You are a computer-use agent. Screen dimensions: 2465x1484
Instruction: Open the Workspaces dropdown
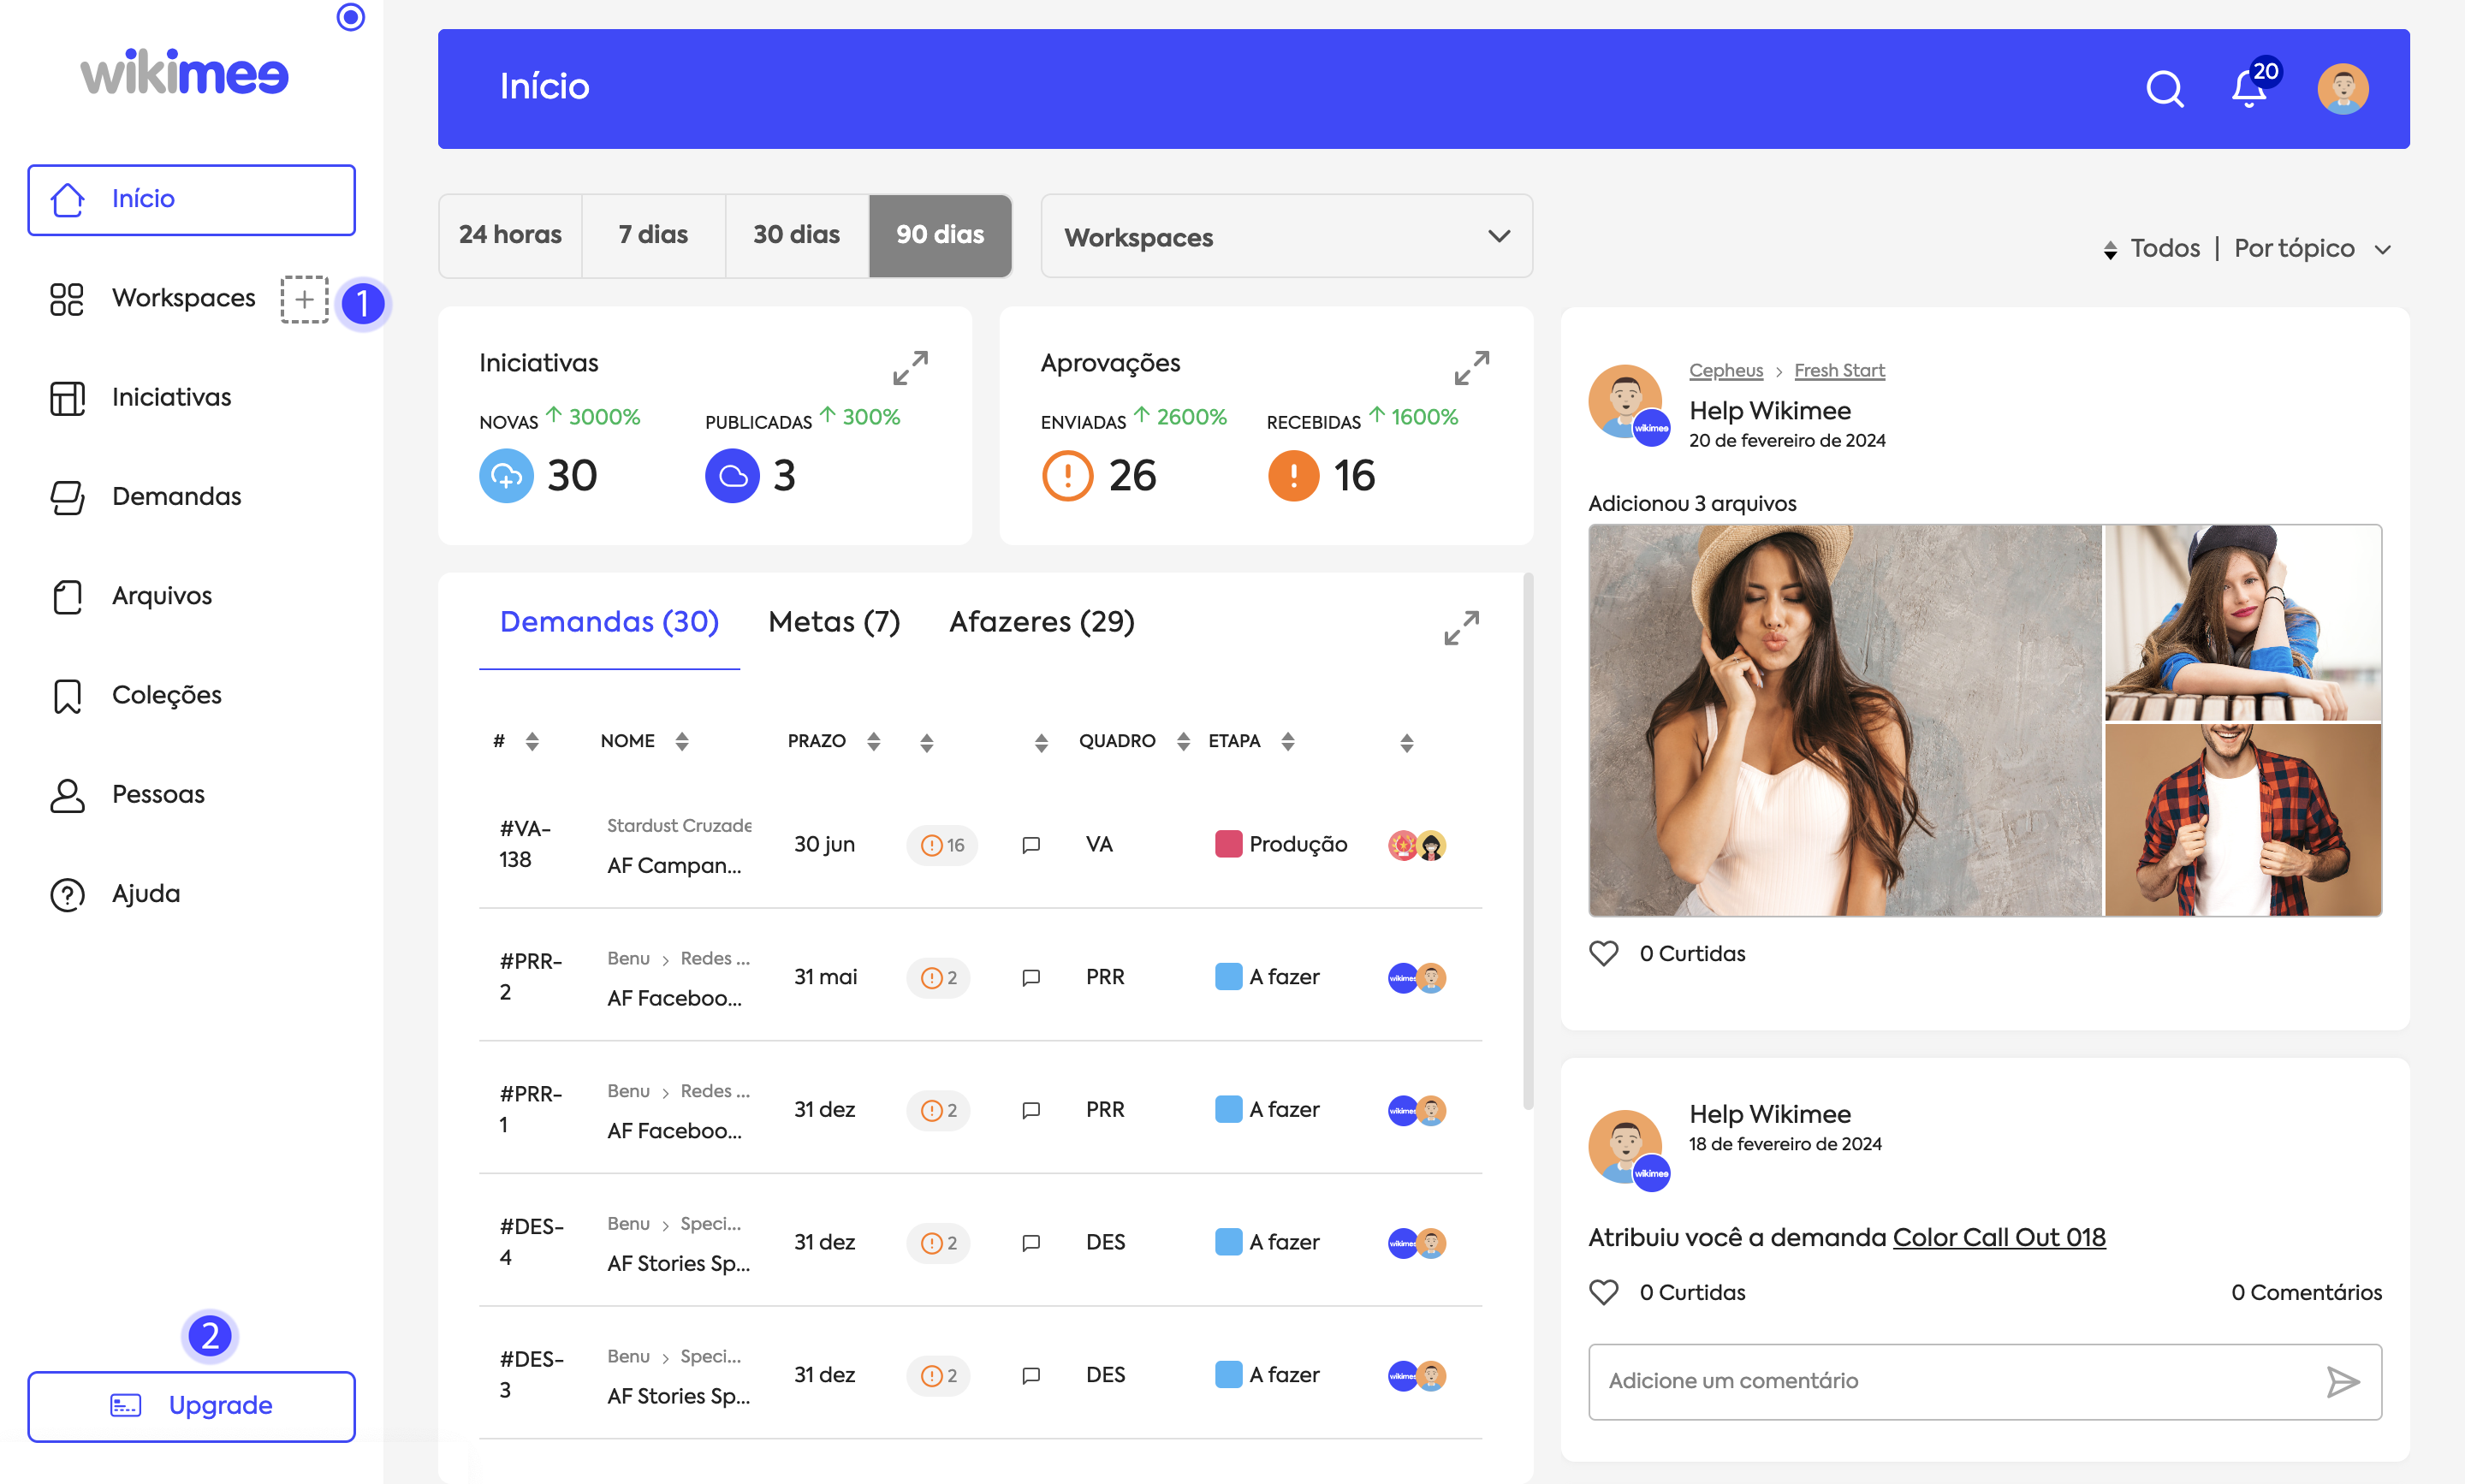pos(1286,237)
